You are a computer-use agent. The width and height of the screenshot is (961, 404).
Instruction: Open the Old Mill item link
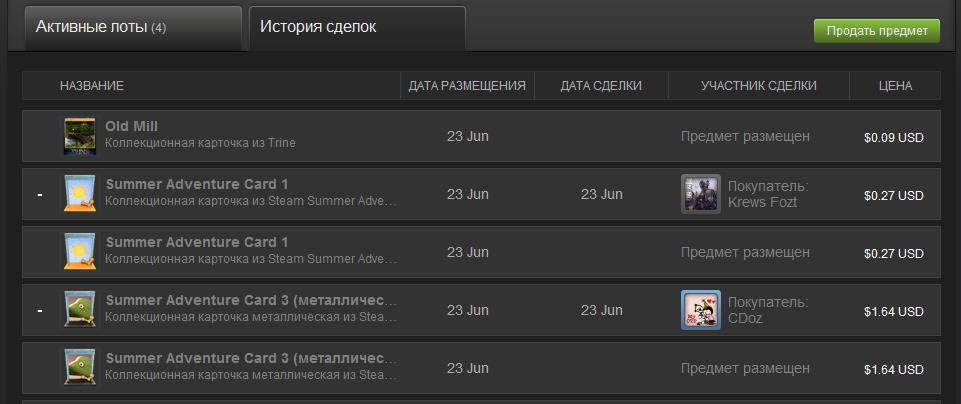[x=131, y=126]
